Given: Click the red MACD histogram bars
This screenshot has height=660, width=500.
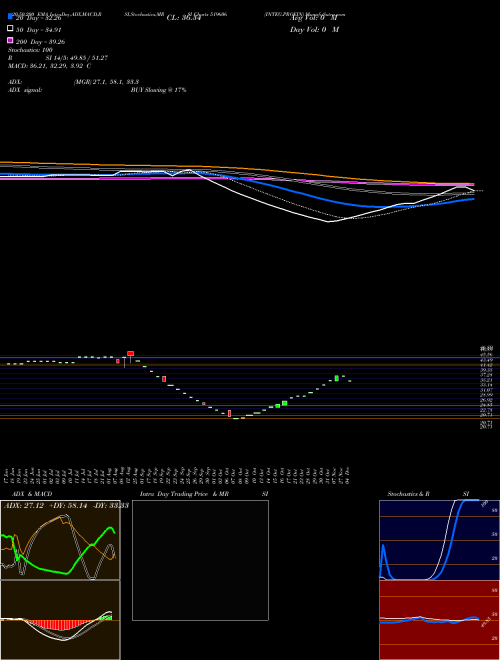Looking at the screenshot, I should (59, 625).
